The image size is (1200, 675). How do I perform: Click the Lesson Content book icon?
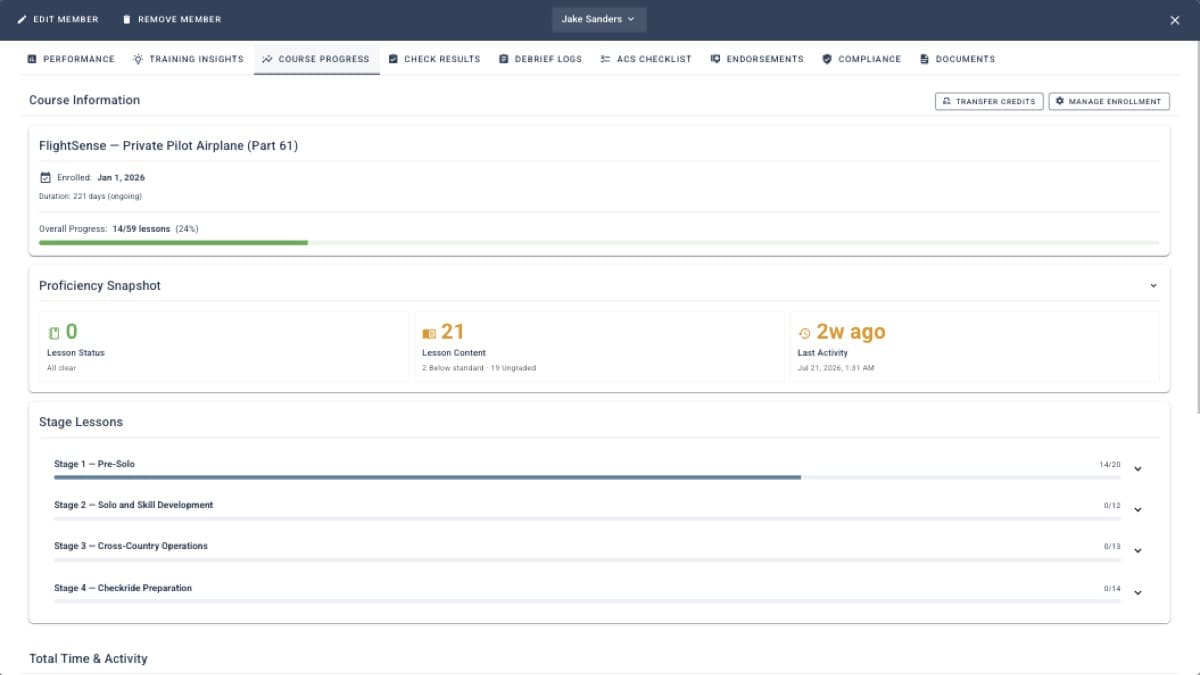click(429, 333)
